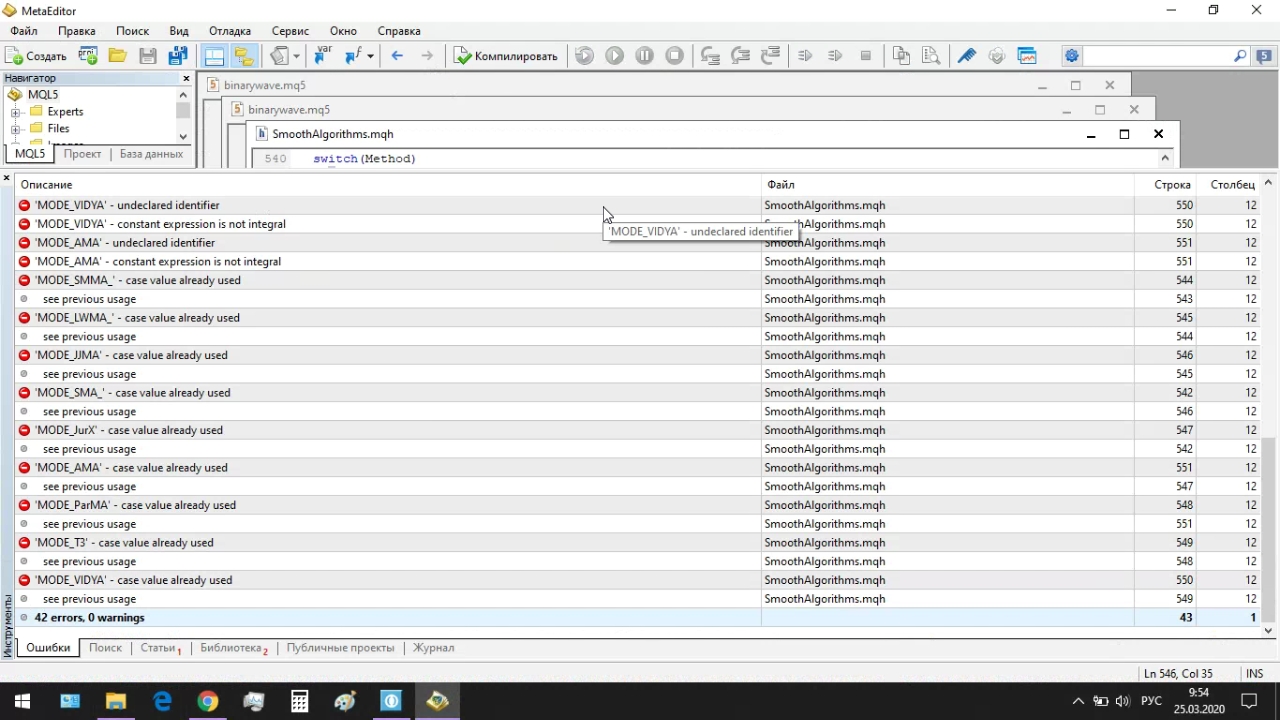Image resolution: width=1280 pixels, height=720 pixels.
Task: Open file with the folder icon
Action: (x=117, y=56)
